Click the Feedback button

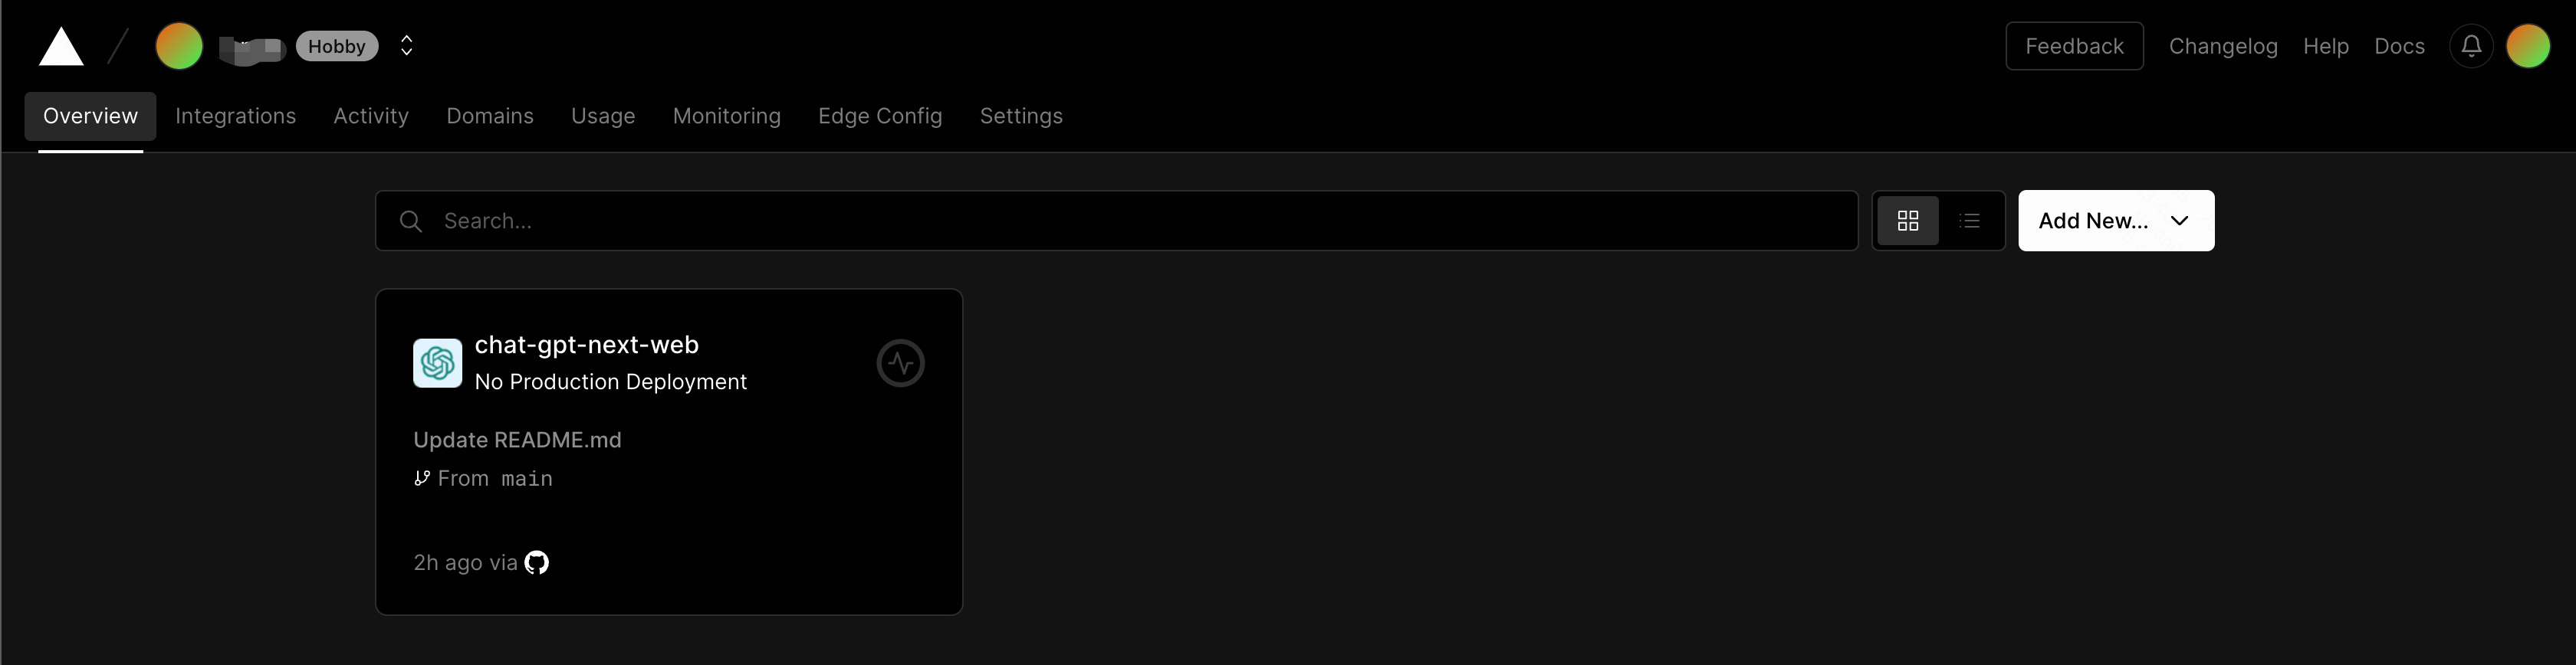click(2074, 46)
